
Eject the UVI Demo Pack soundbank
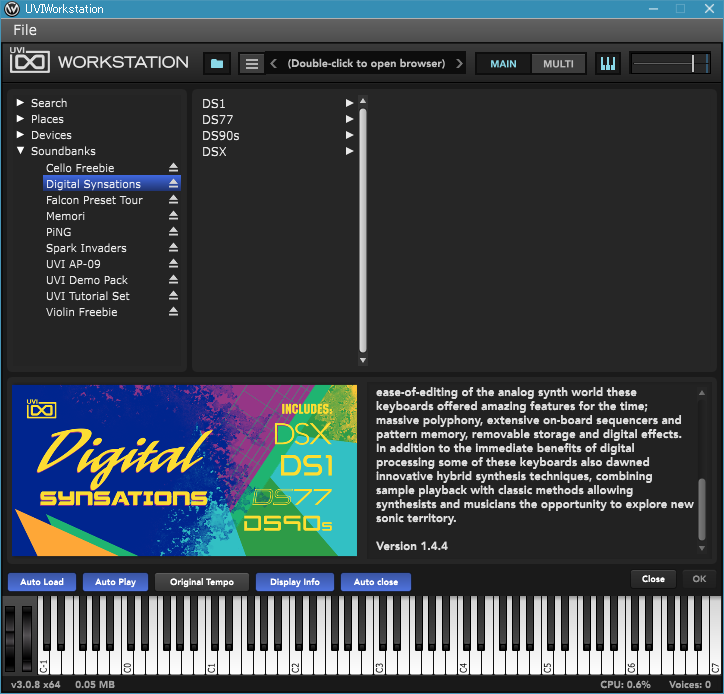[173, 280]
